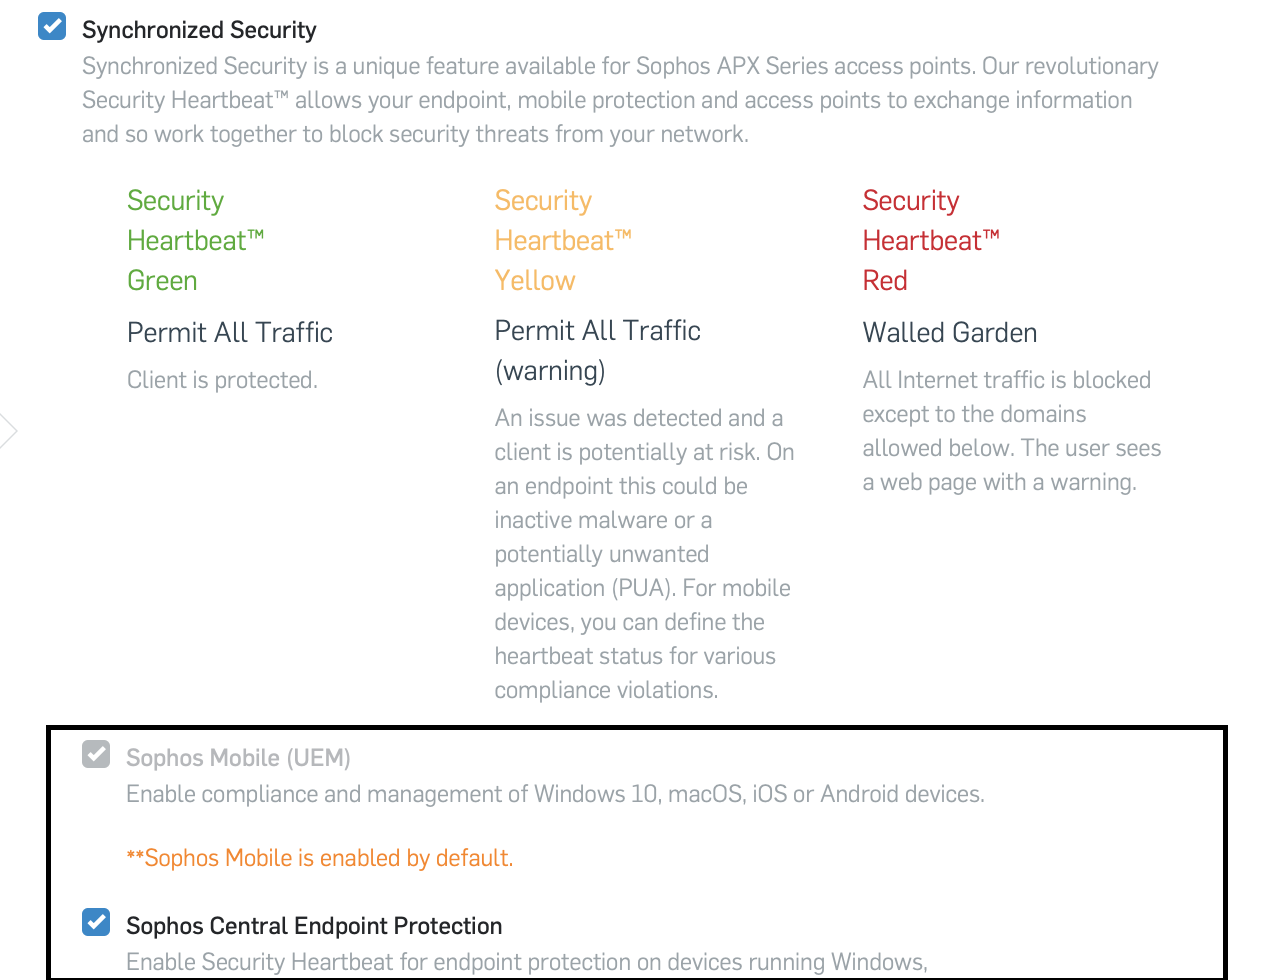This screenshot has height=980, width=1270.
Task: Click the Yellow heartbeat issue-detected description
Action: point(644,554)
